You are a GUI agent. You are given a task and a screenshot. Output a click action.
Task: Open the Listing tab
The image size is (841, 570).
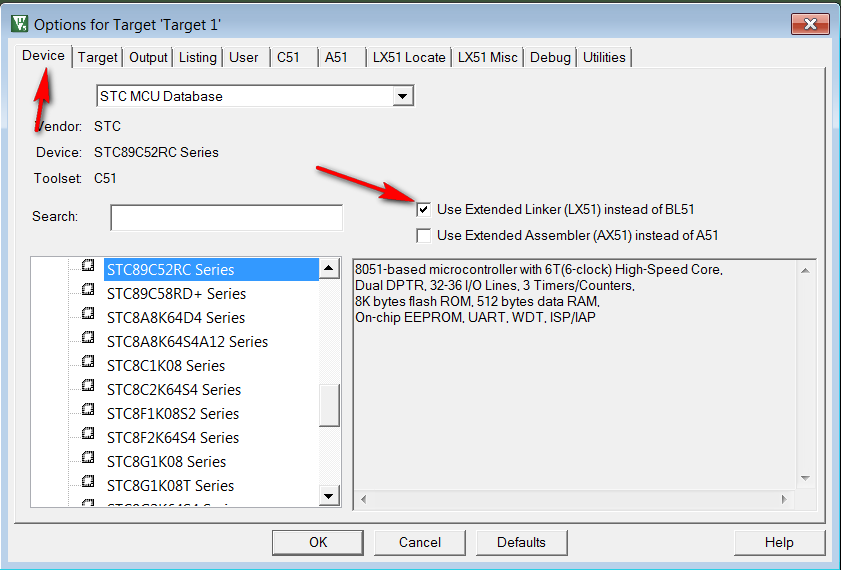pyautogui.click(x=197, y=57)
